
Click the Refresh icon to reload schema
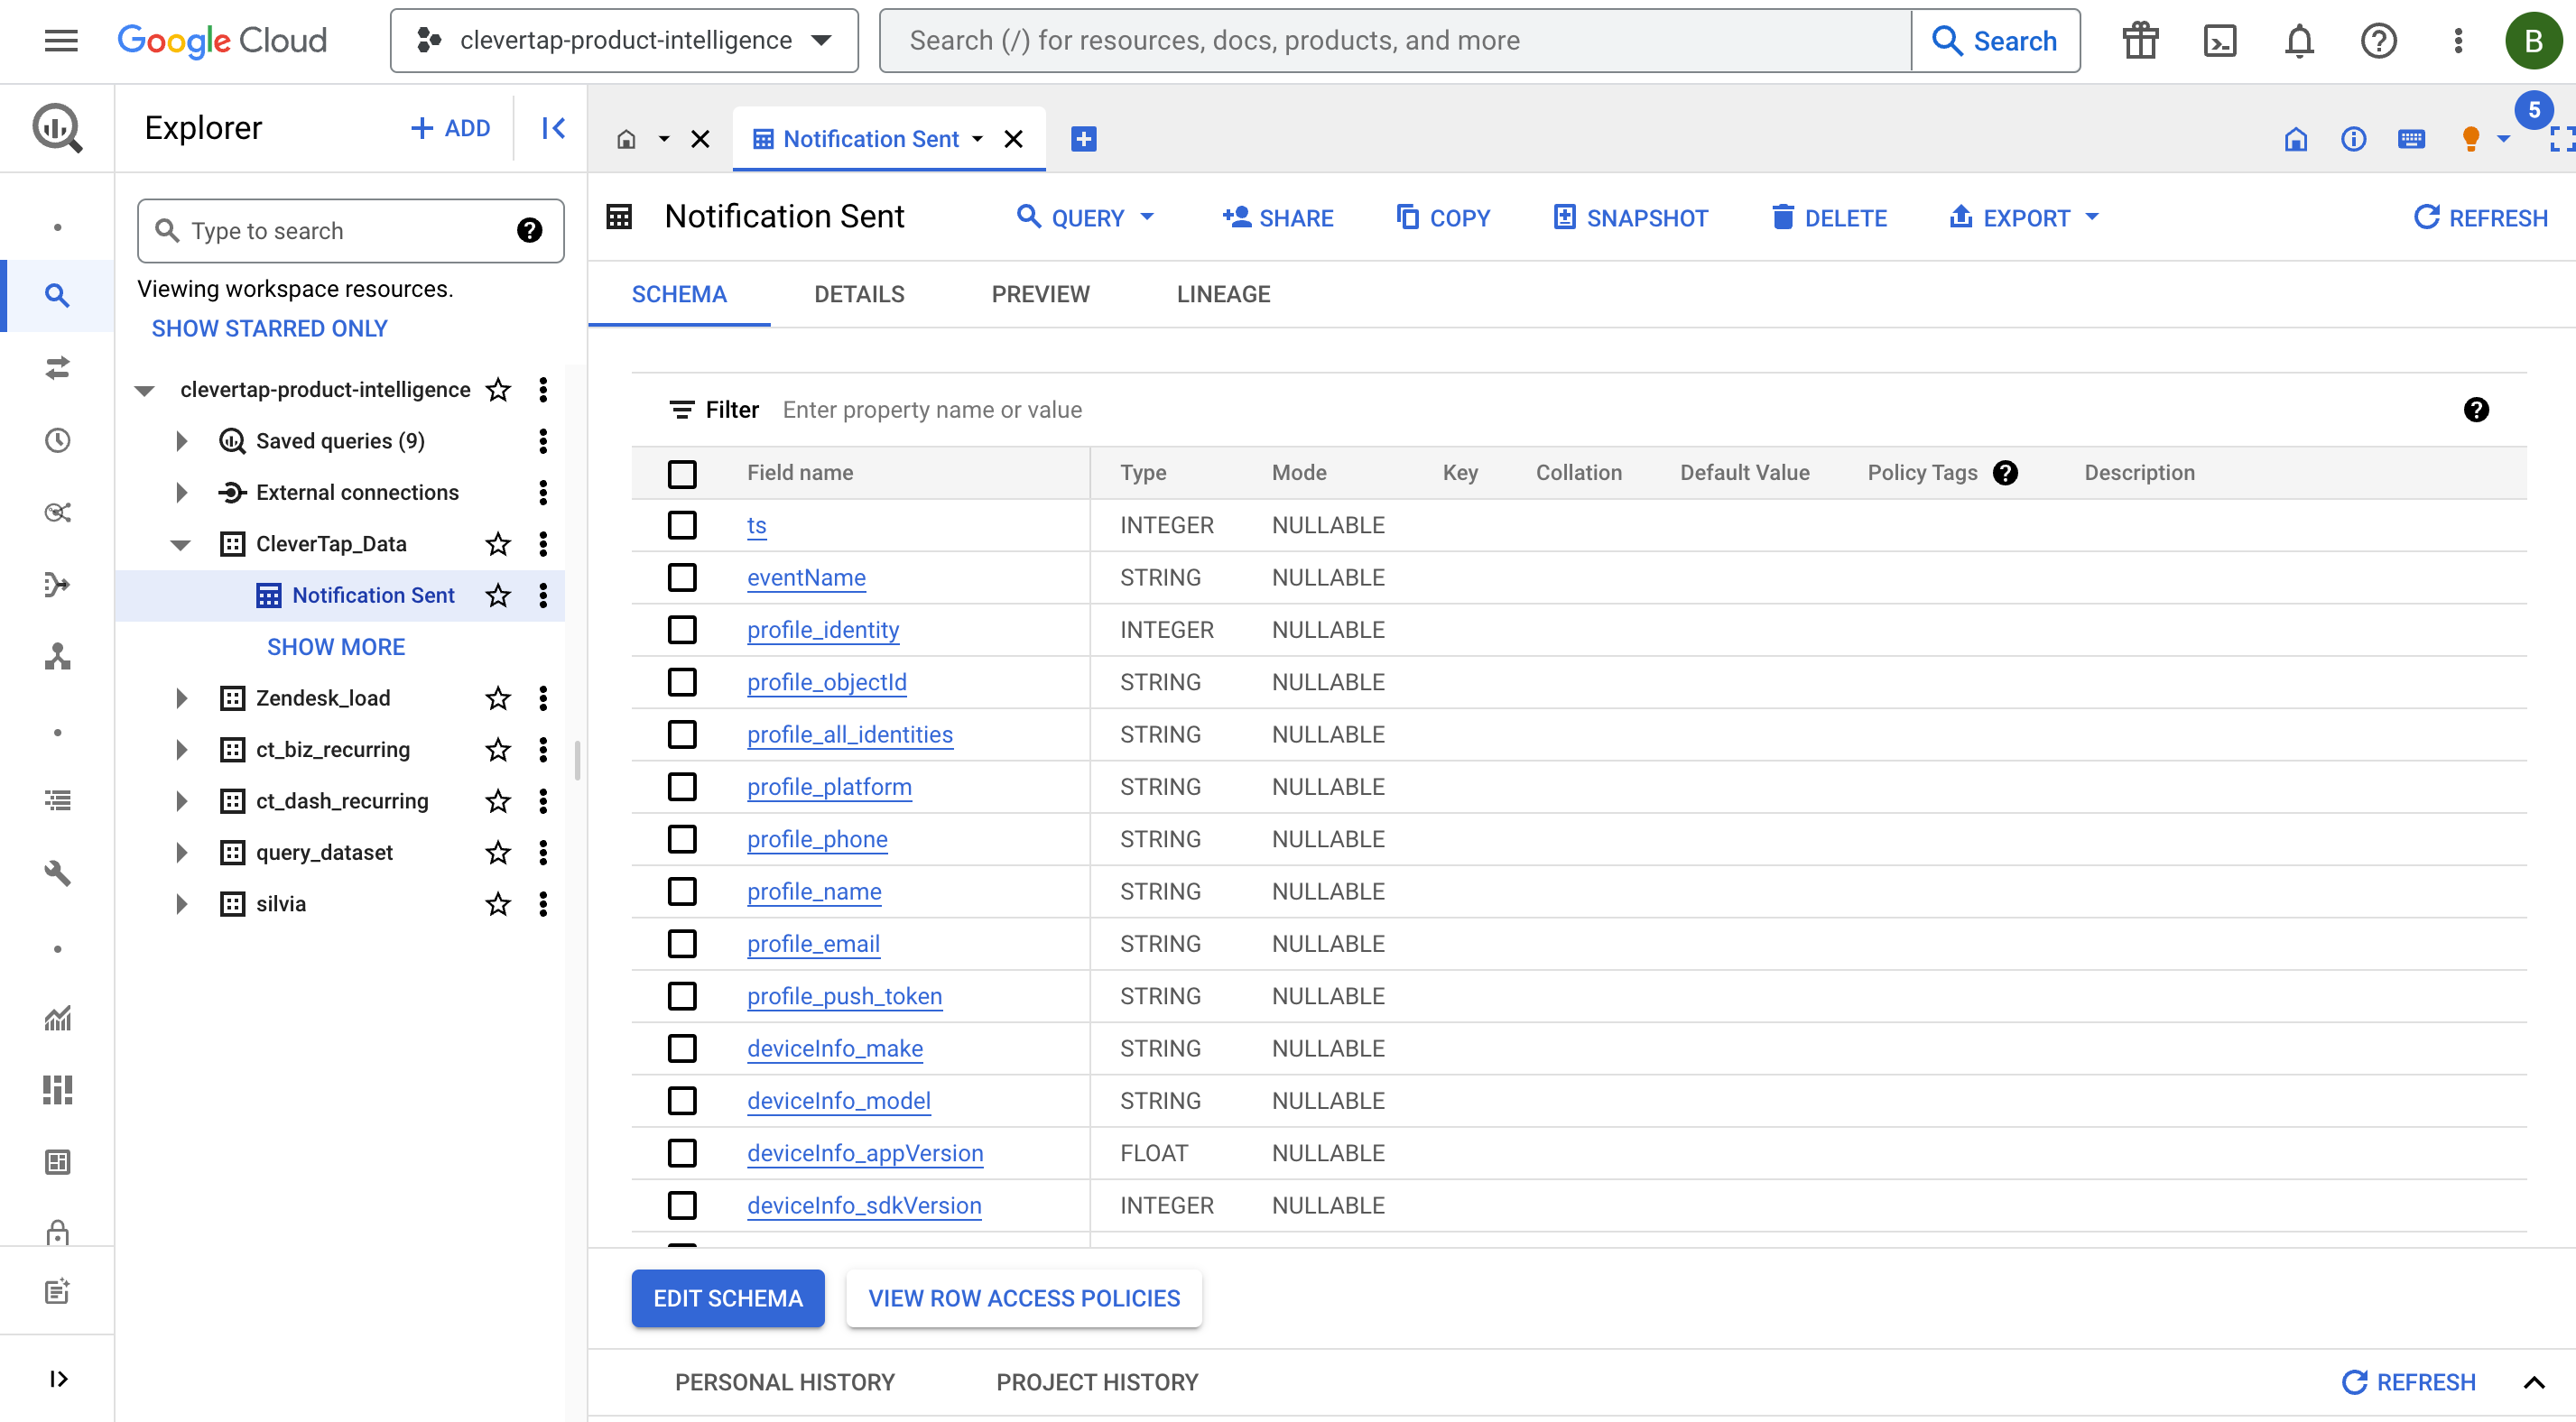point(2427,217)
